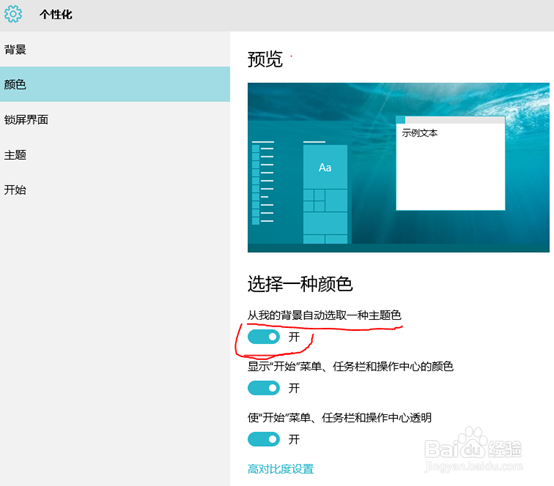Click the 示例文本 sample window in preview

tap(450, 163)
